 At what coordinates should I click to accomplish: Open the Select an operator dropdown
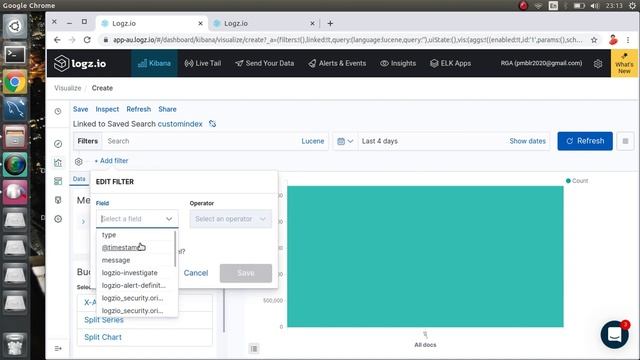click(231, 219)
